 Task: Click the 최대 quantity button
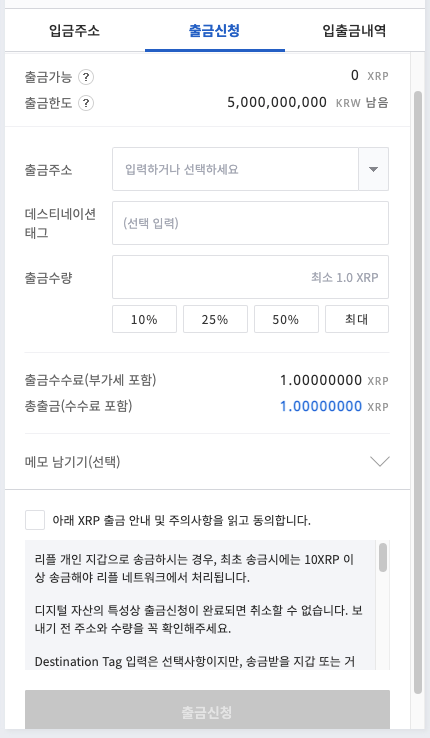pos(357,319)
